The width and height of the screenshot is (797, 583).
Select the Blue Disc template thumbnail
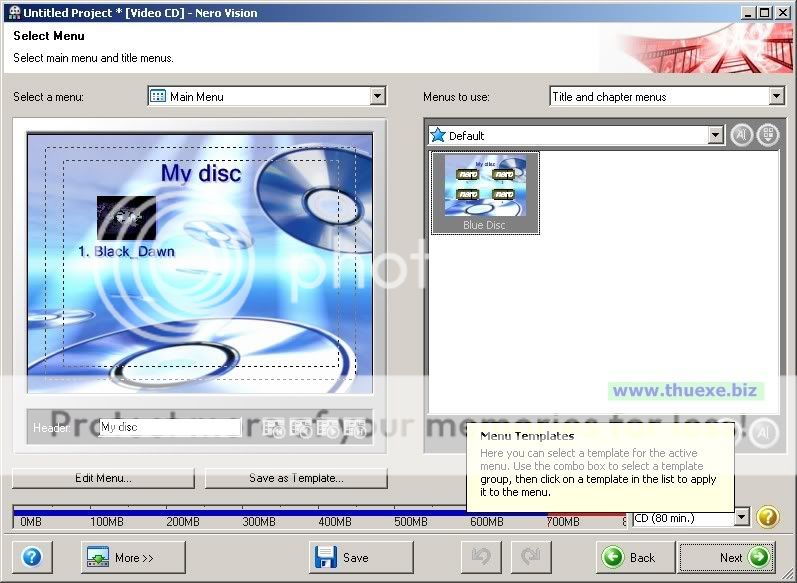(485, 192)
